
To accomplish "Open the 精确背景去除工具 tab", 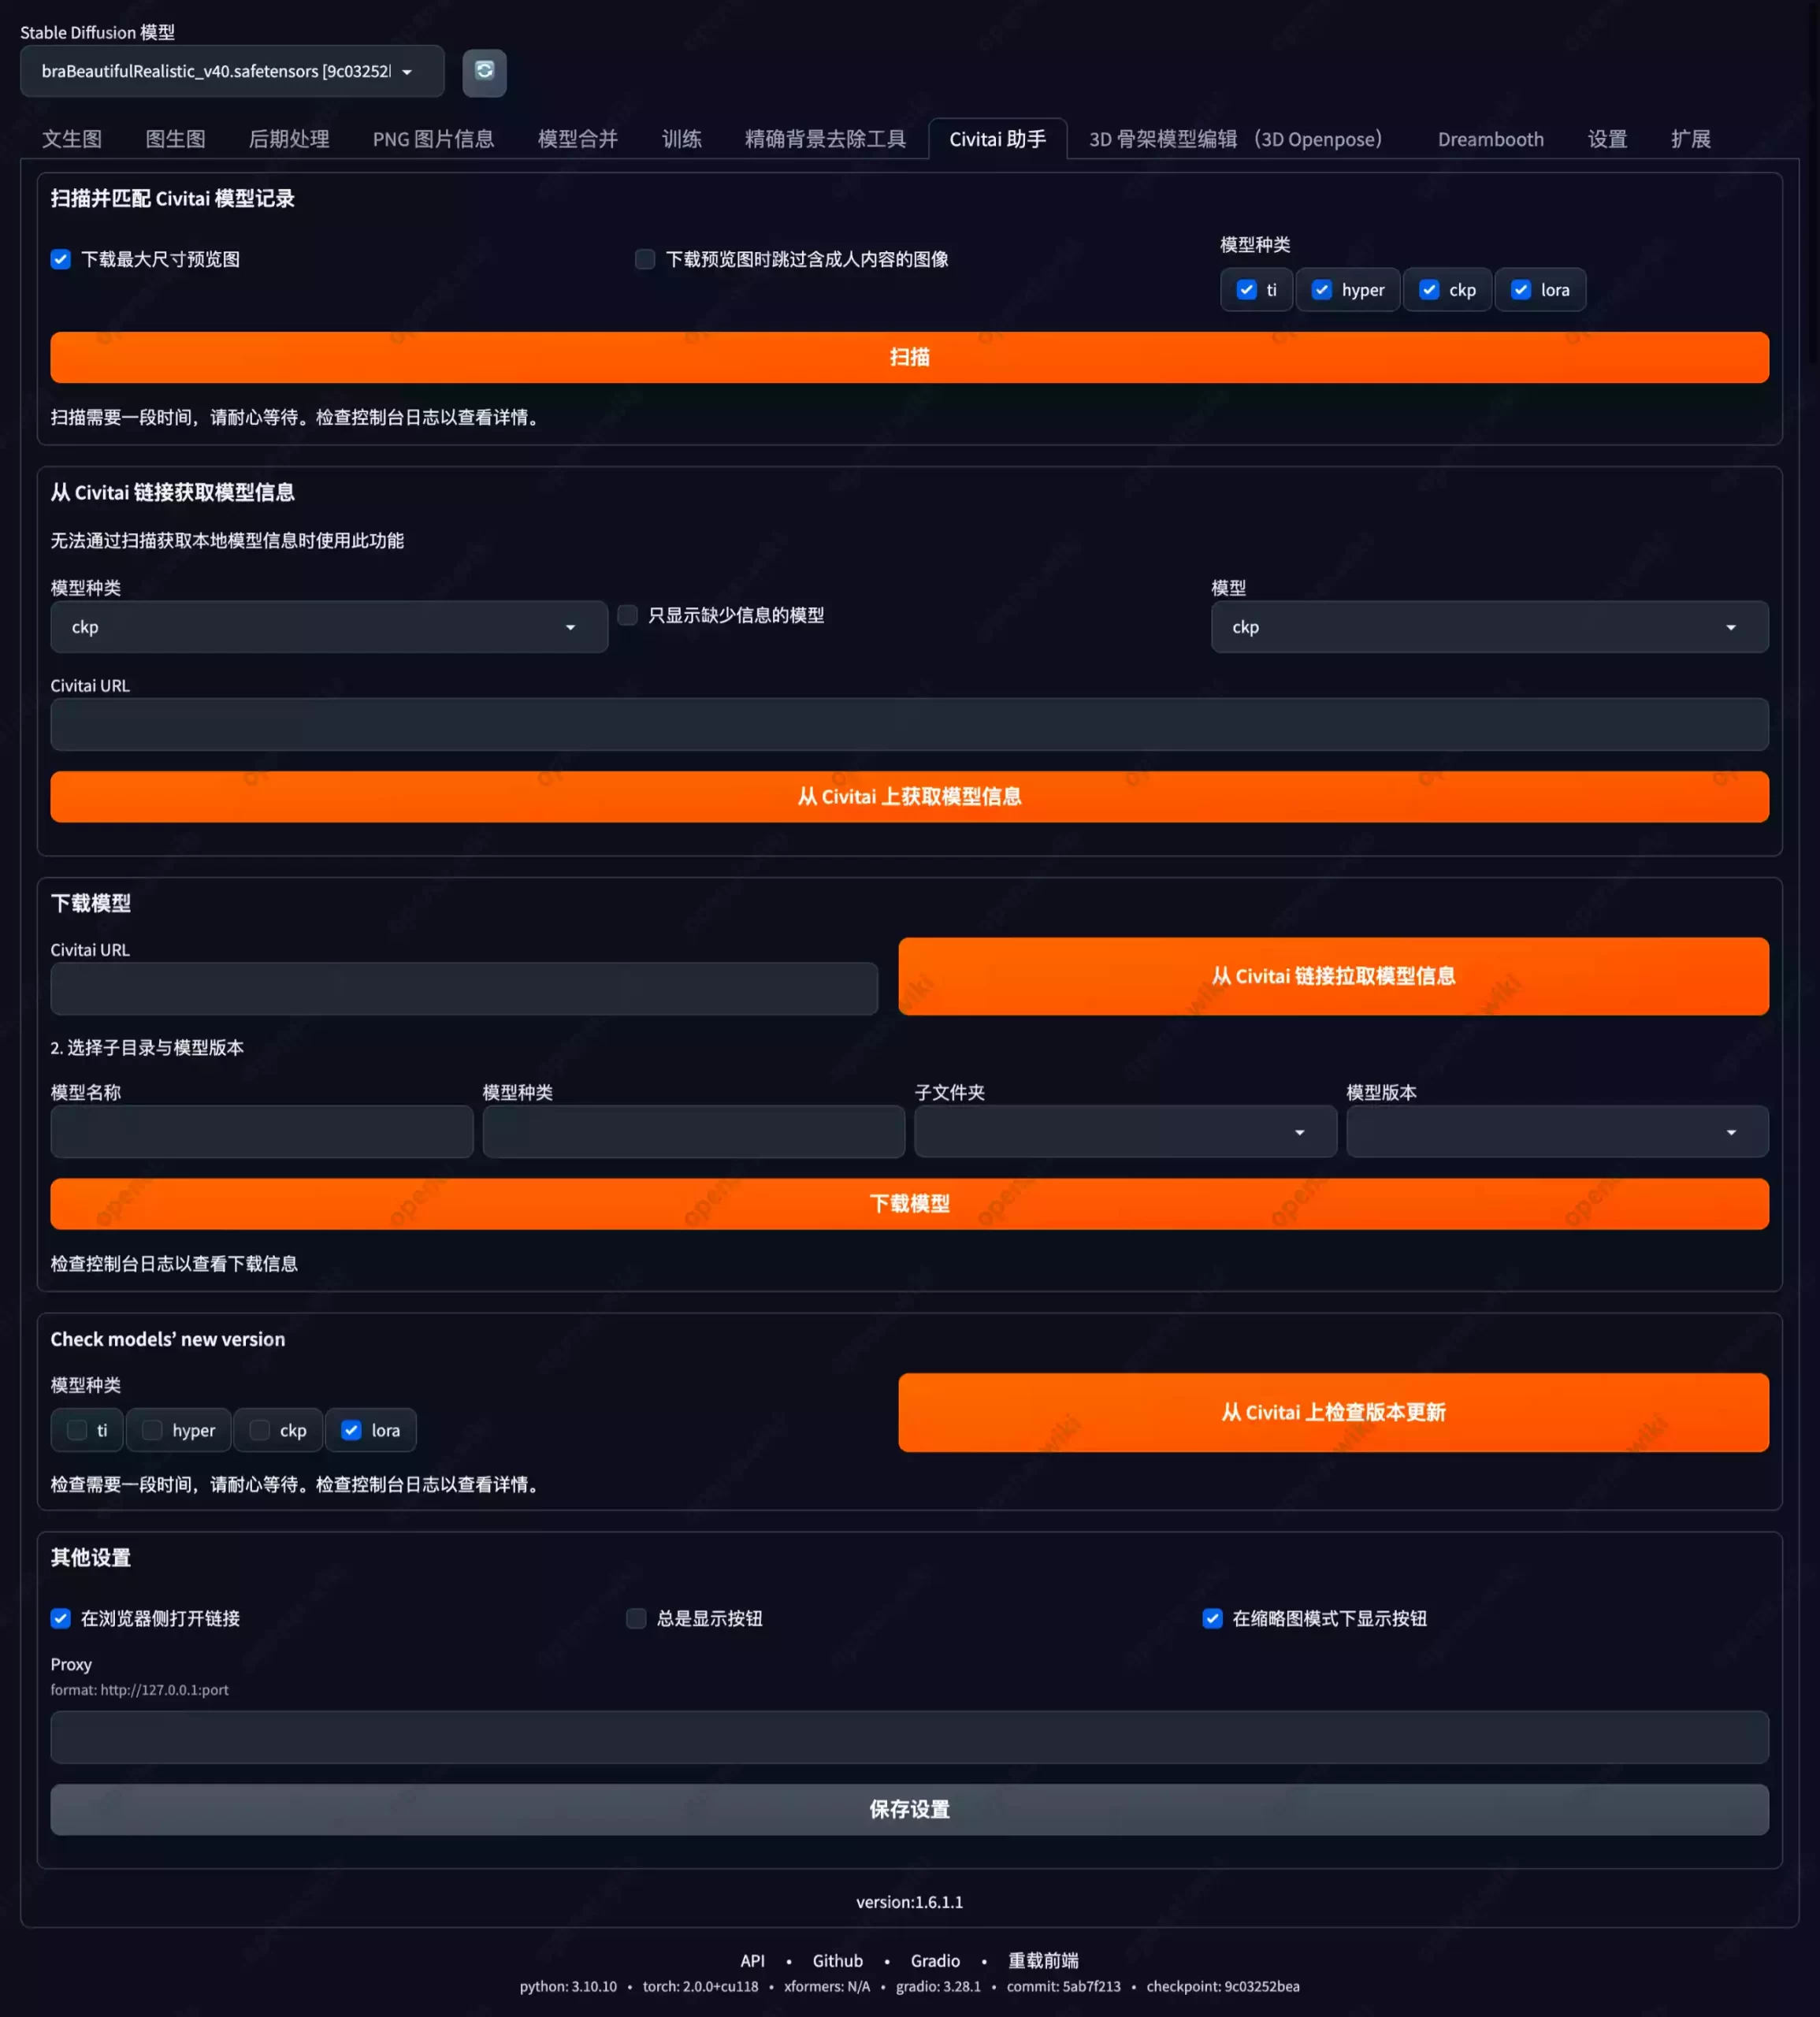I will (x=825, y=139).
